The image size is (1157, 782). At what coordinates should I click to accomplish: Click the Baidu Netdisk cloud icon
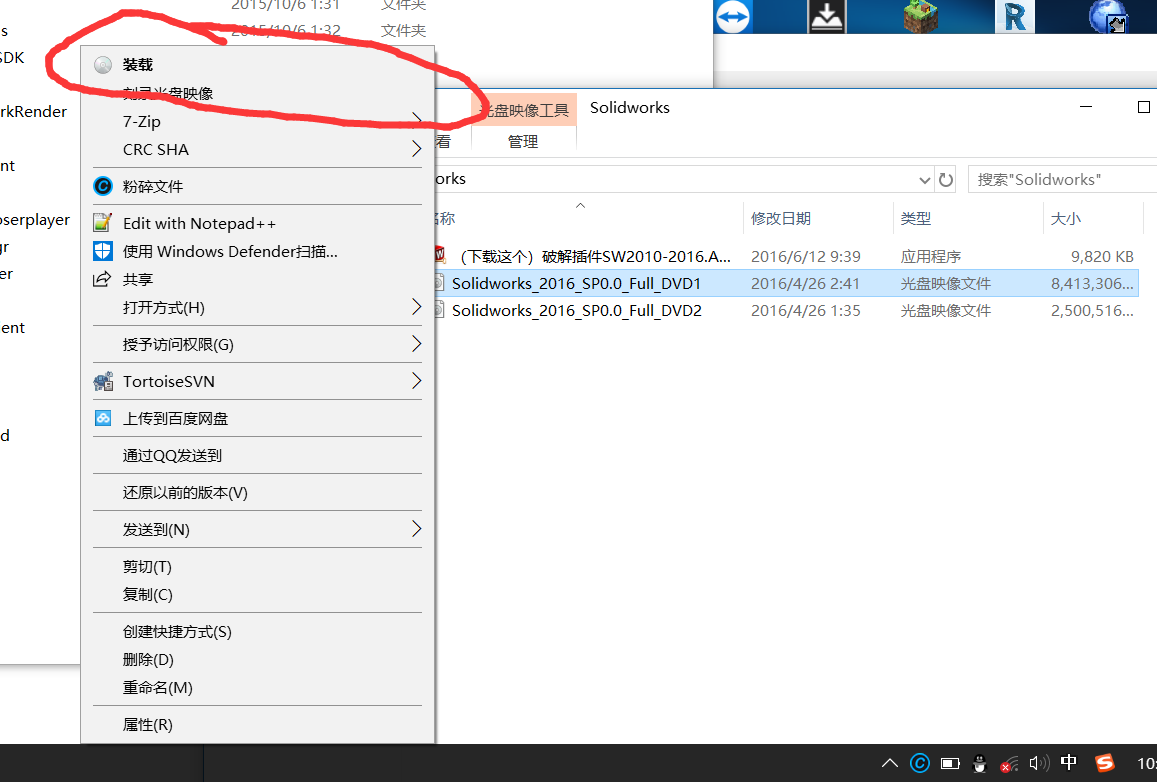pyautogui.click(x=103, y=418)
